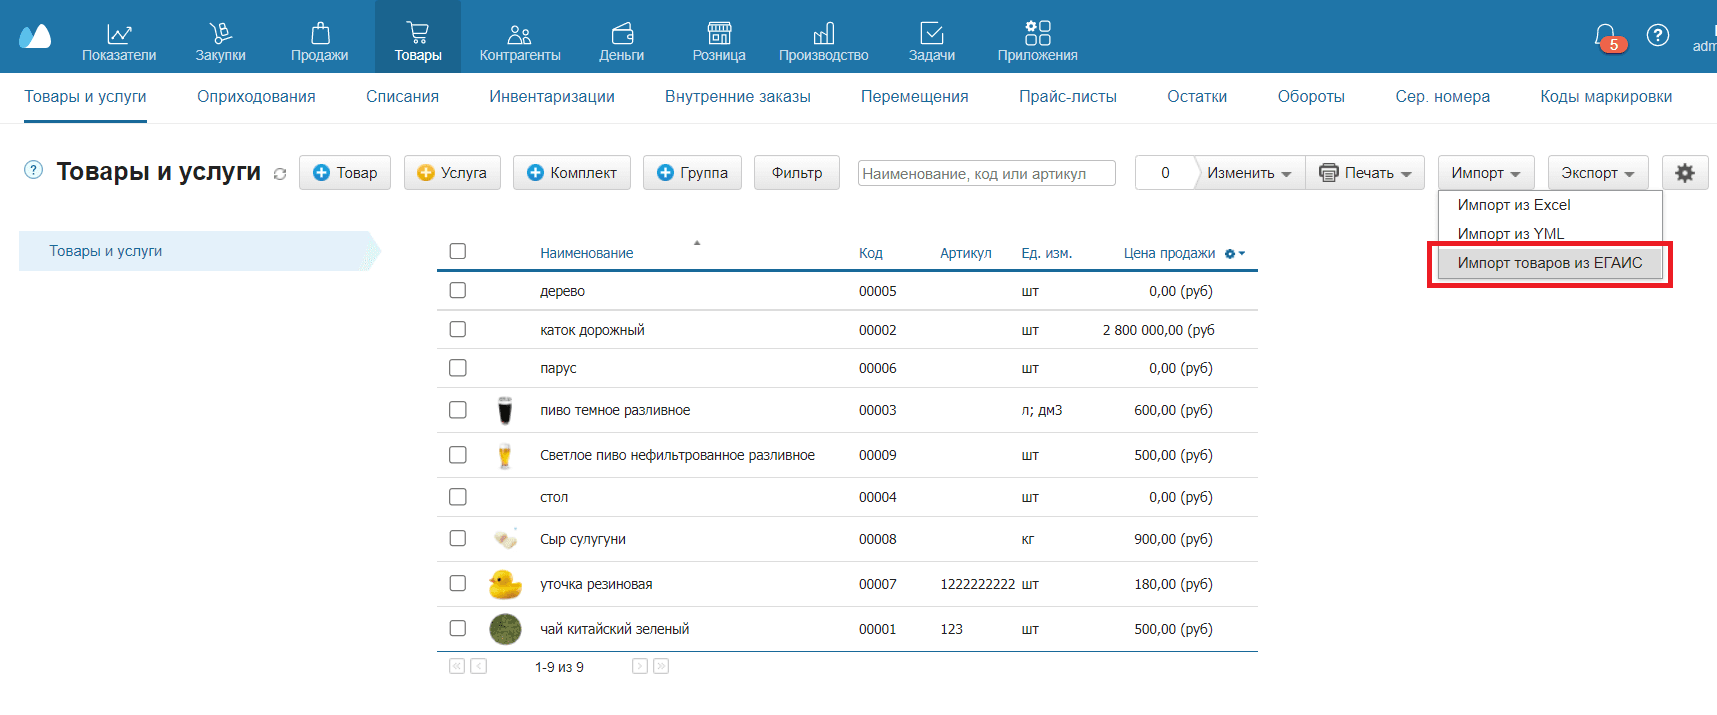Click the product search input field
This screenshot has width=1717, height=715.
coord(985,174)
